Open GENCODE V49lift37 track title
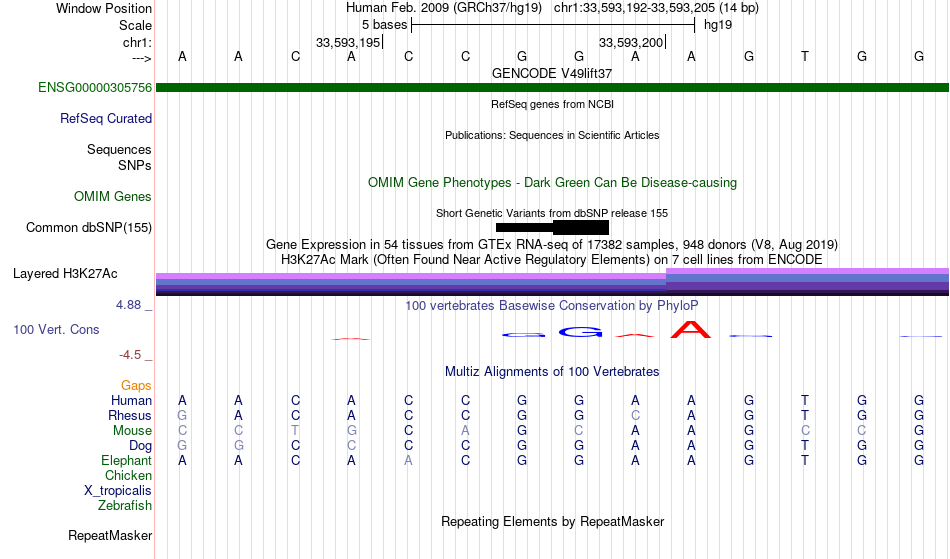 (x=552, y=73)
